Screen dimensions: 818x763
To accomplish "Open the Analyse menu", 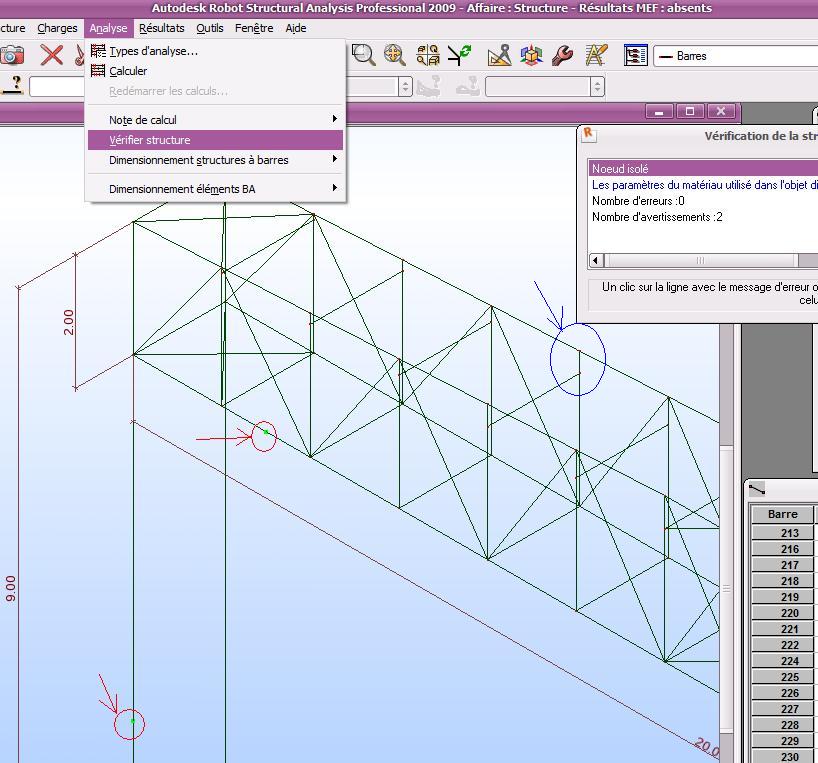I will tap(109, 28).
